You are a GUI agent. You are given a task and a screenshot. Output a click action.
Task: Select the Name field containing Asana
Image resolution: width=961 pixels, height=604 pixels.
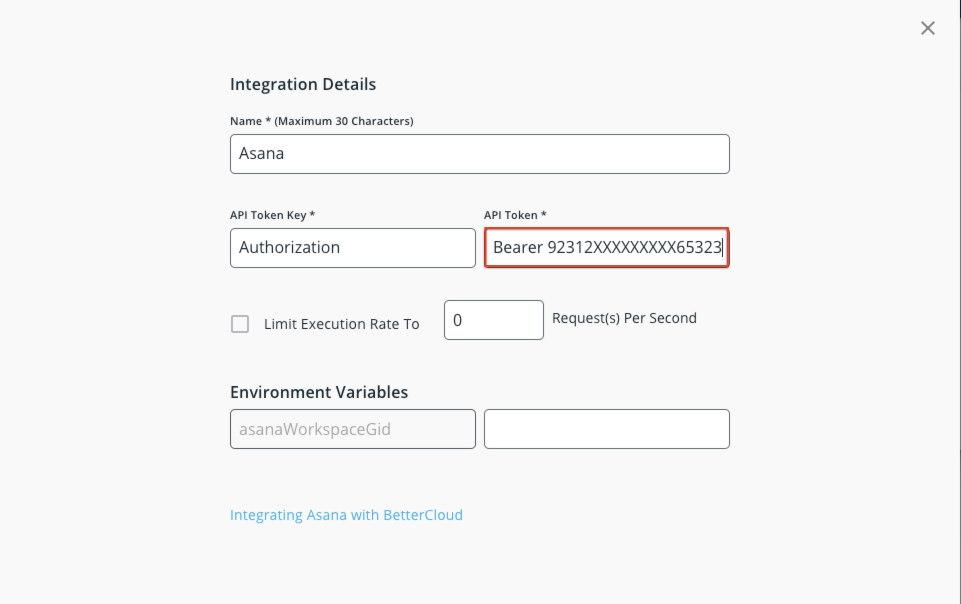point(480,153)
